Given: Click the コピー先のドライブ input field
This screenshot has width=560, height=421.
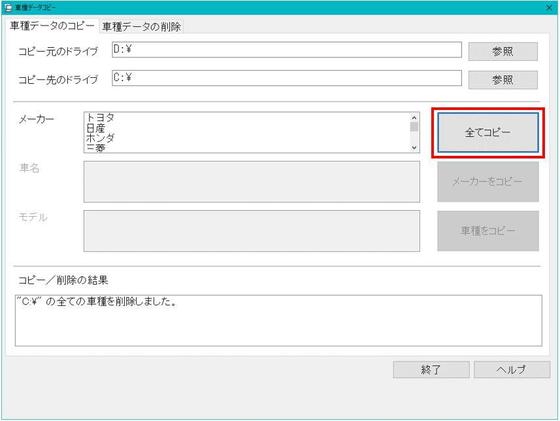Looking at the screenshot, I should coord(287,78).
